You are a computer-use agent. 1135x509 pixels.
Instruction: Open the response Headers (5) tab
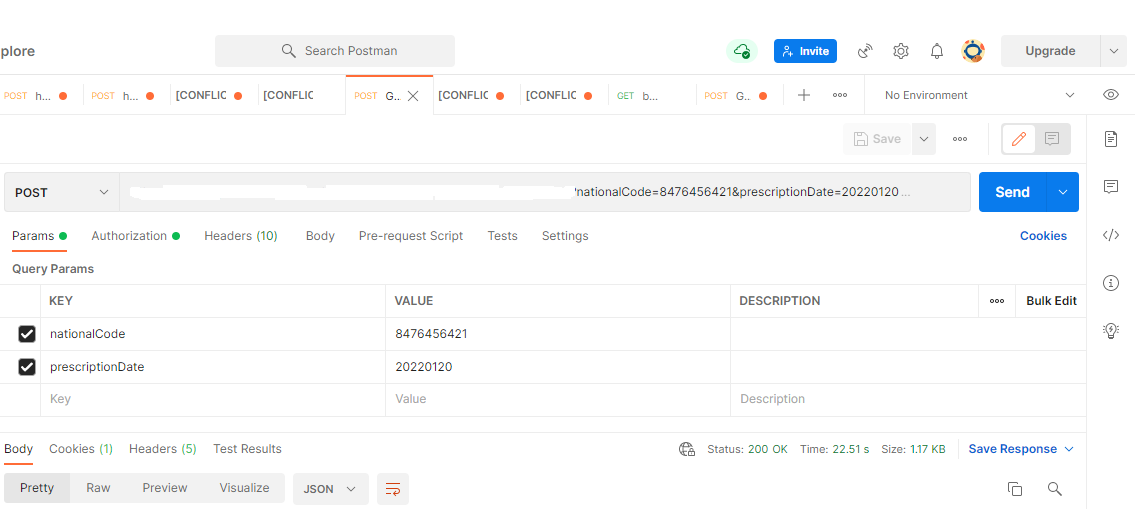163,449
